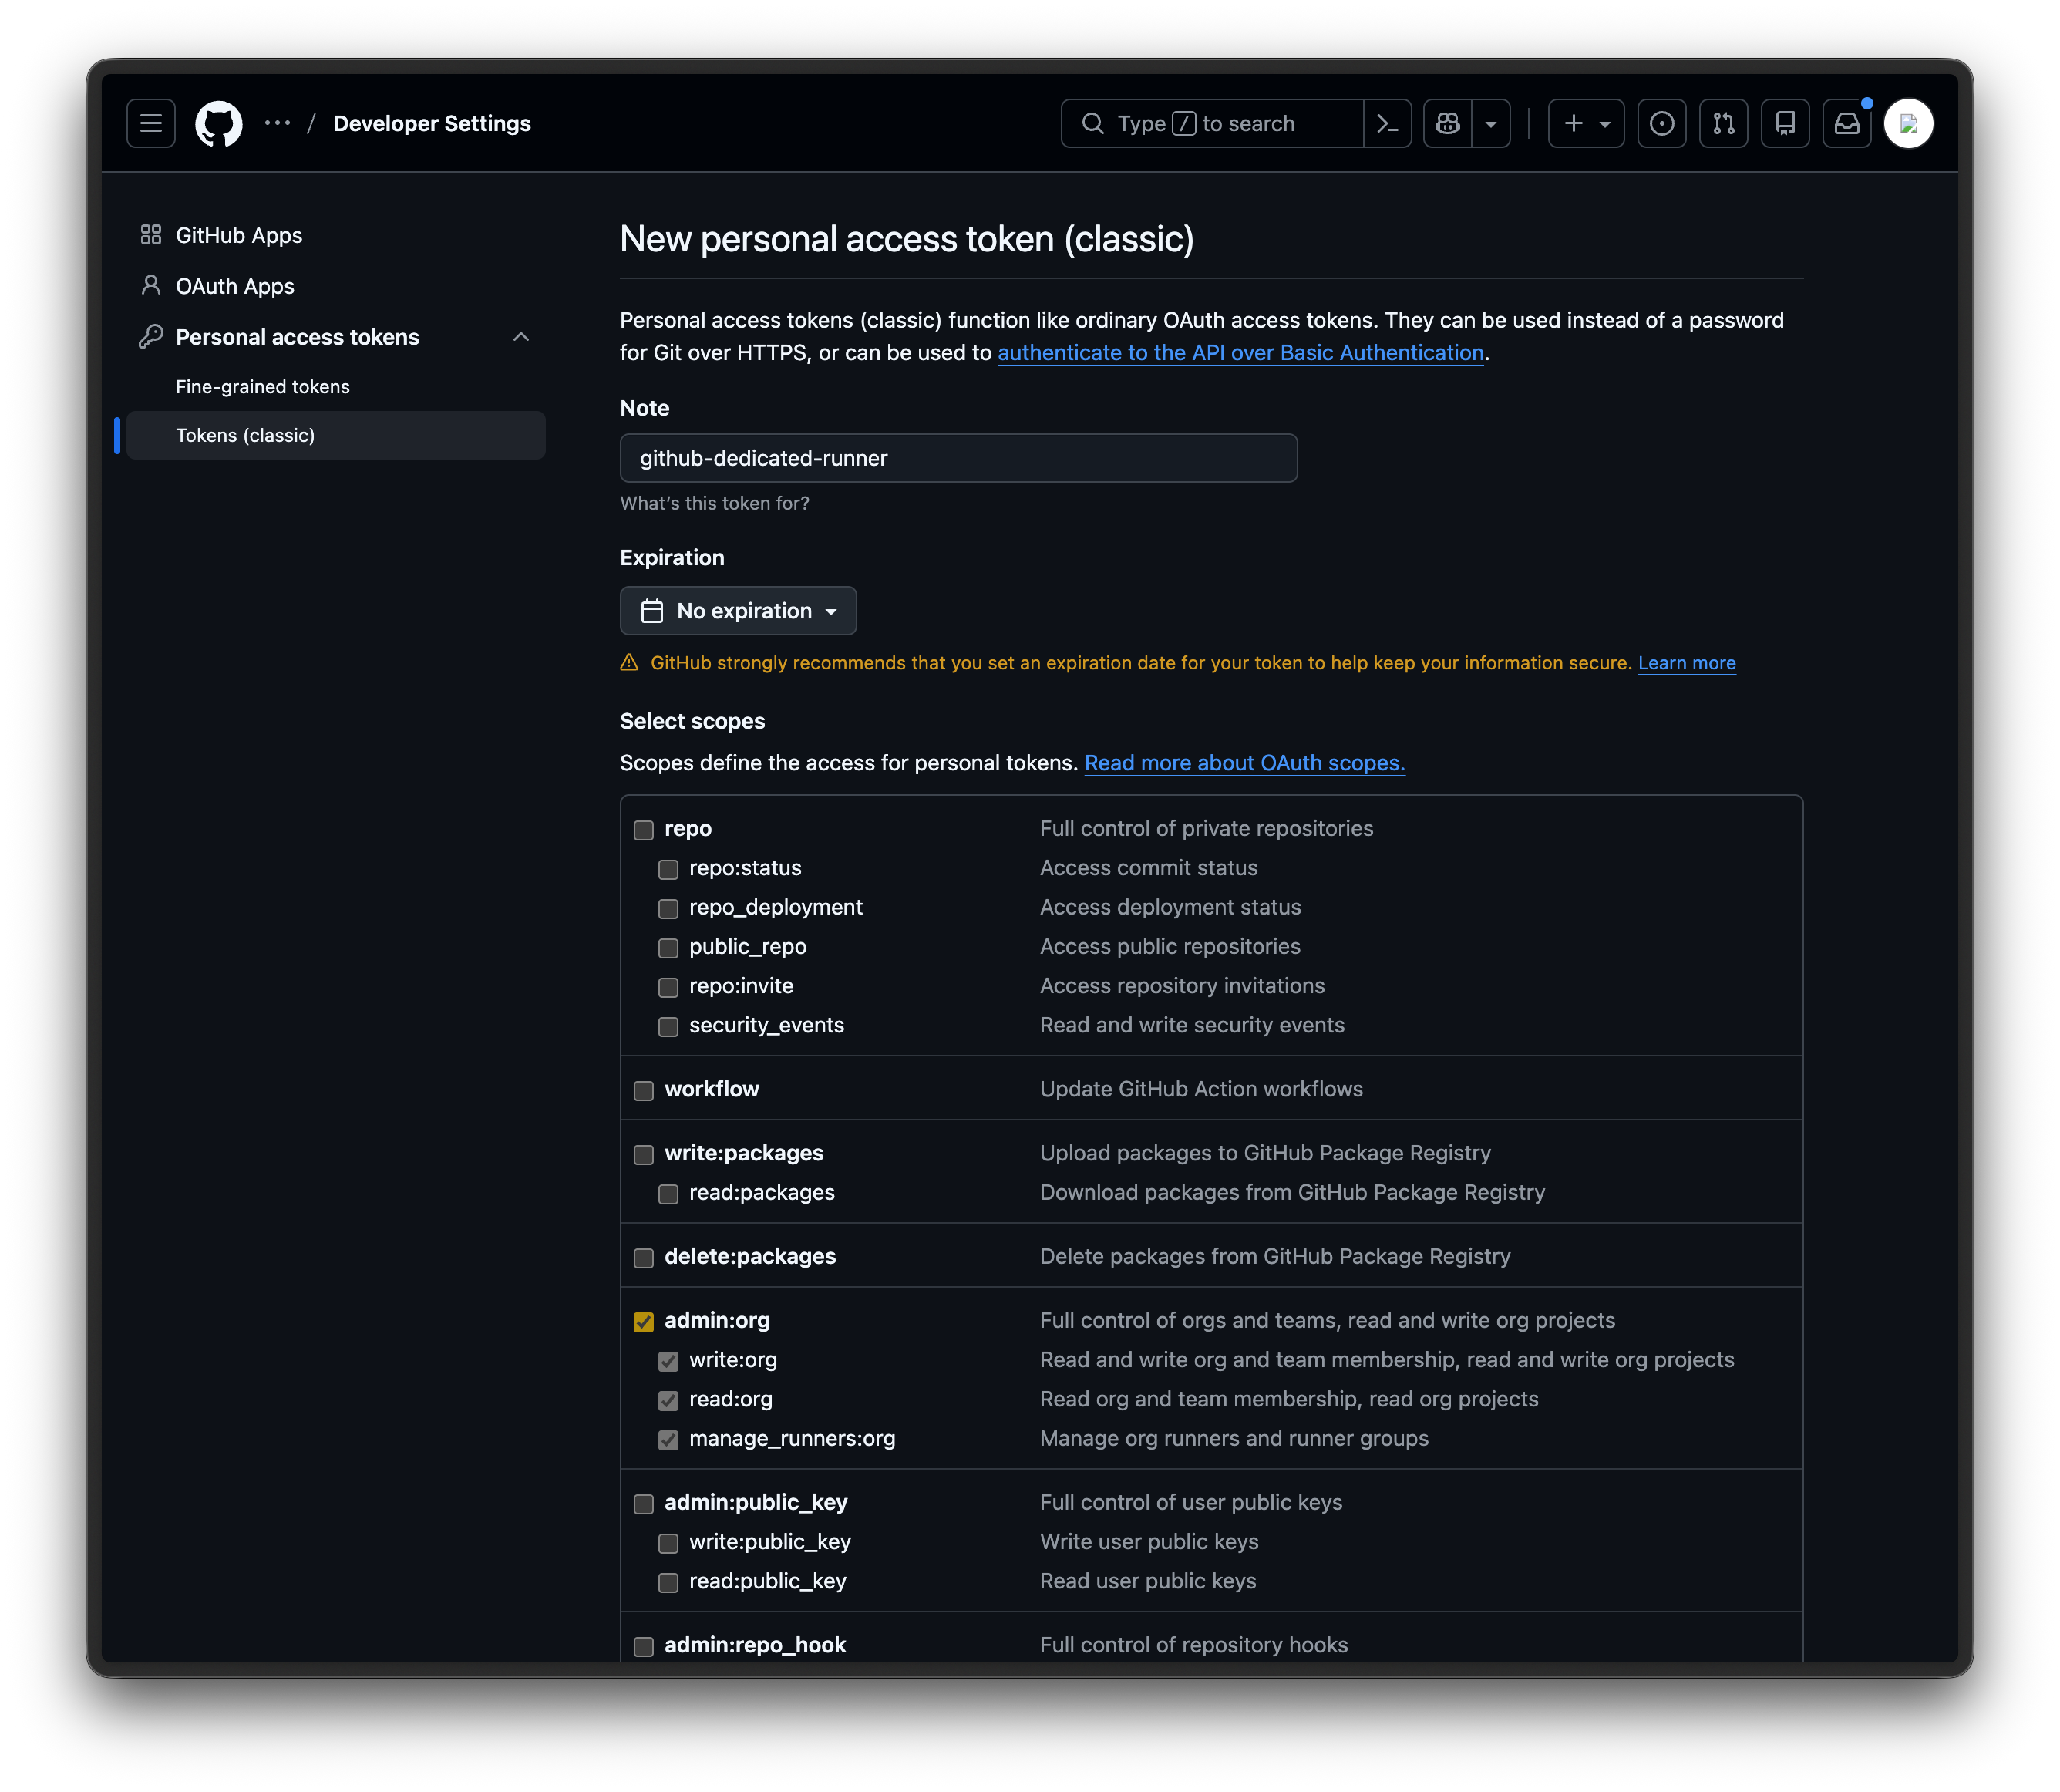This screenshot has height=1792, width=2060.
Task: Click the 'Select scopes' heading
Action: [692, 721]
